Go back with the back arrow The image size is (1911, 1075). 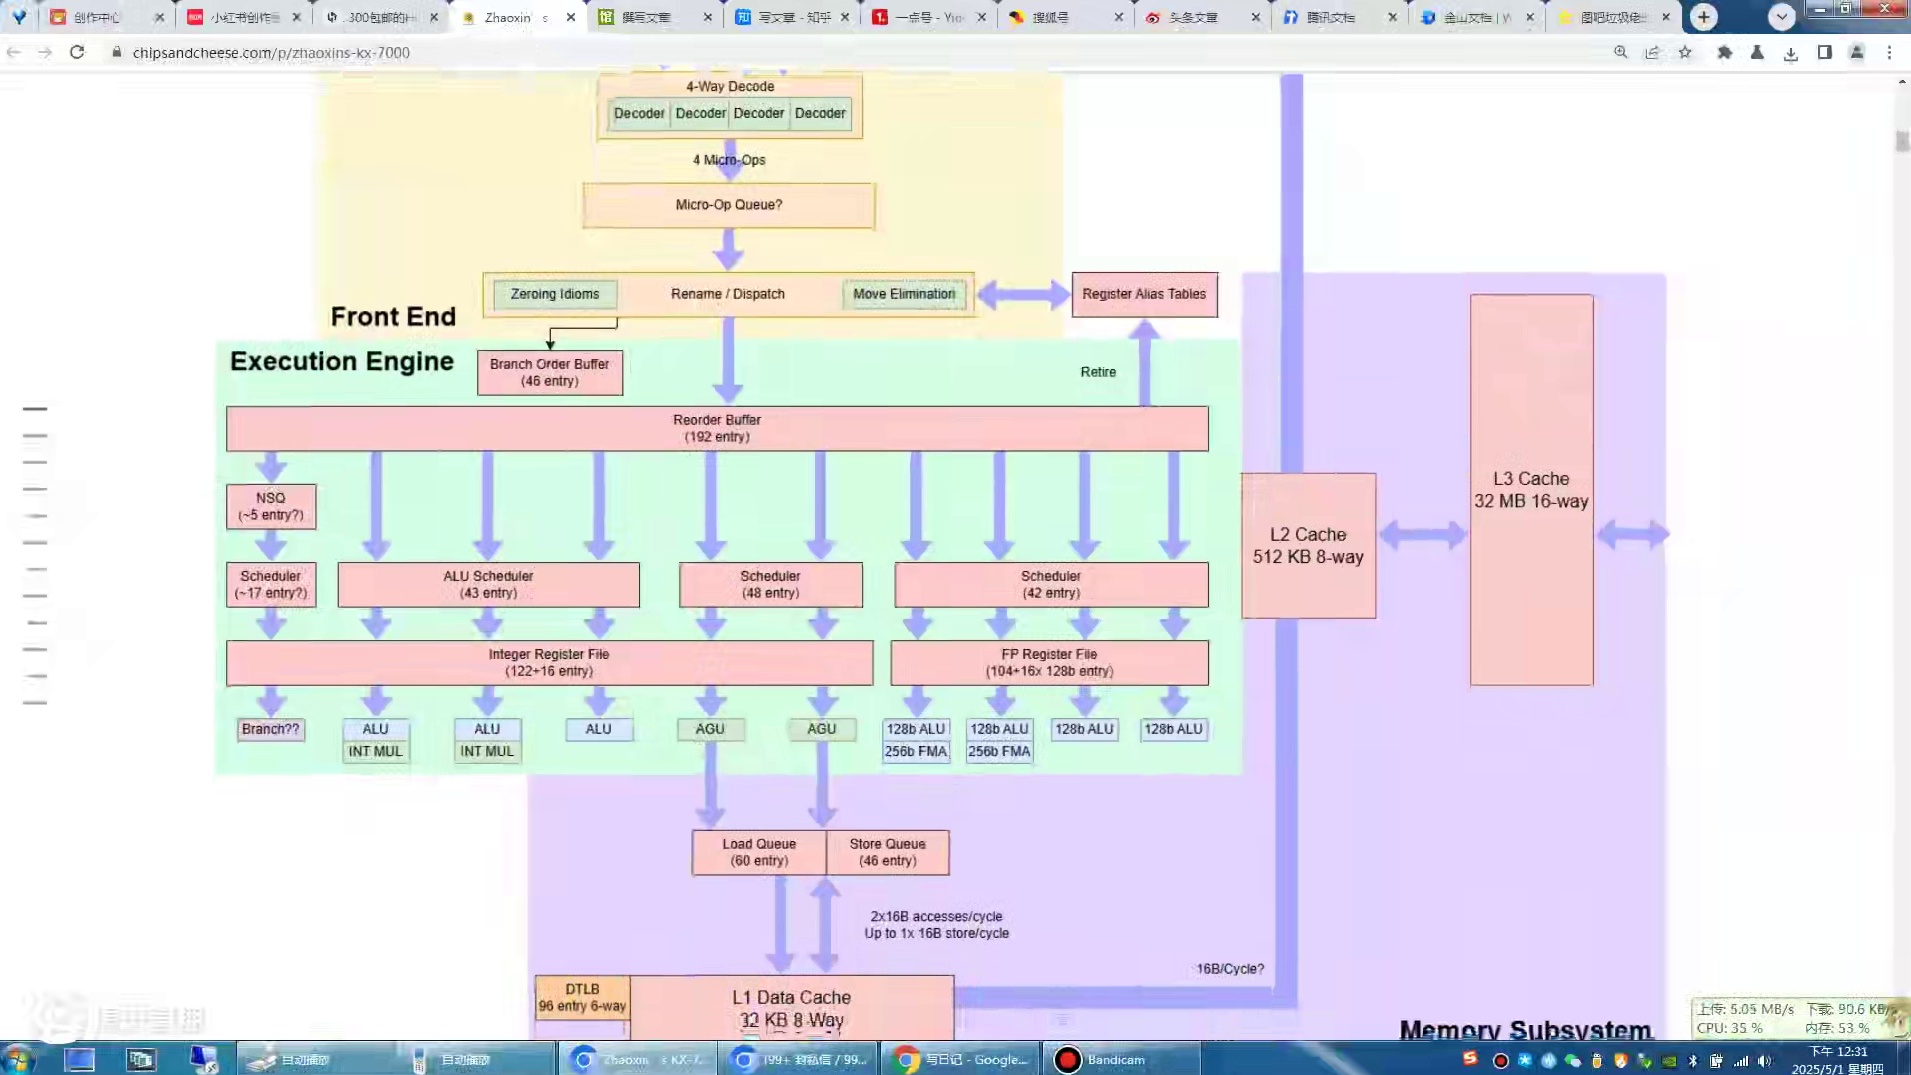pyautogui.click(x=14, y=52)
